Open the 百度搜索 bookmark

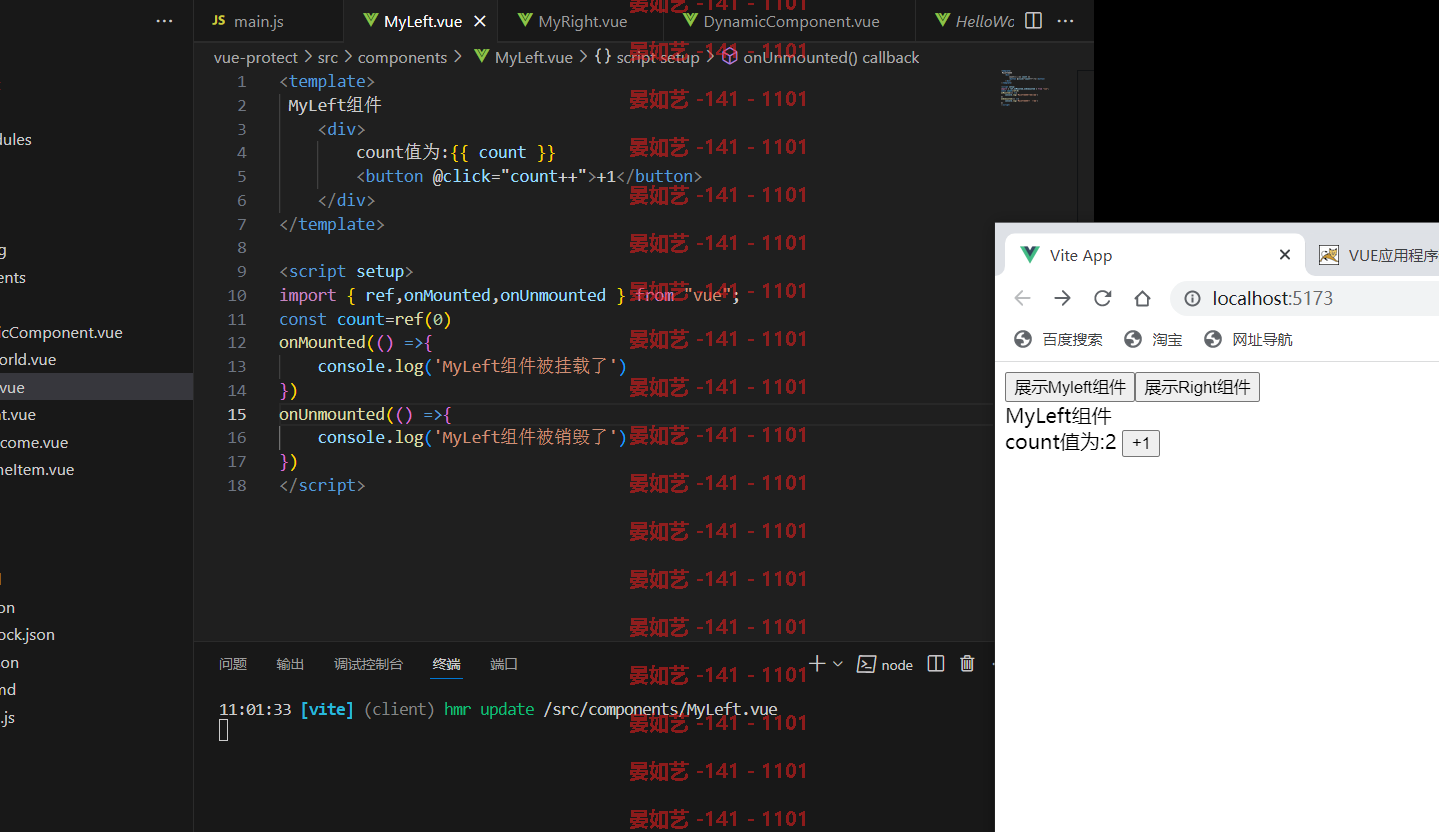(1058, 340)
